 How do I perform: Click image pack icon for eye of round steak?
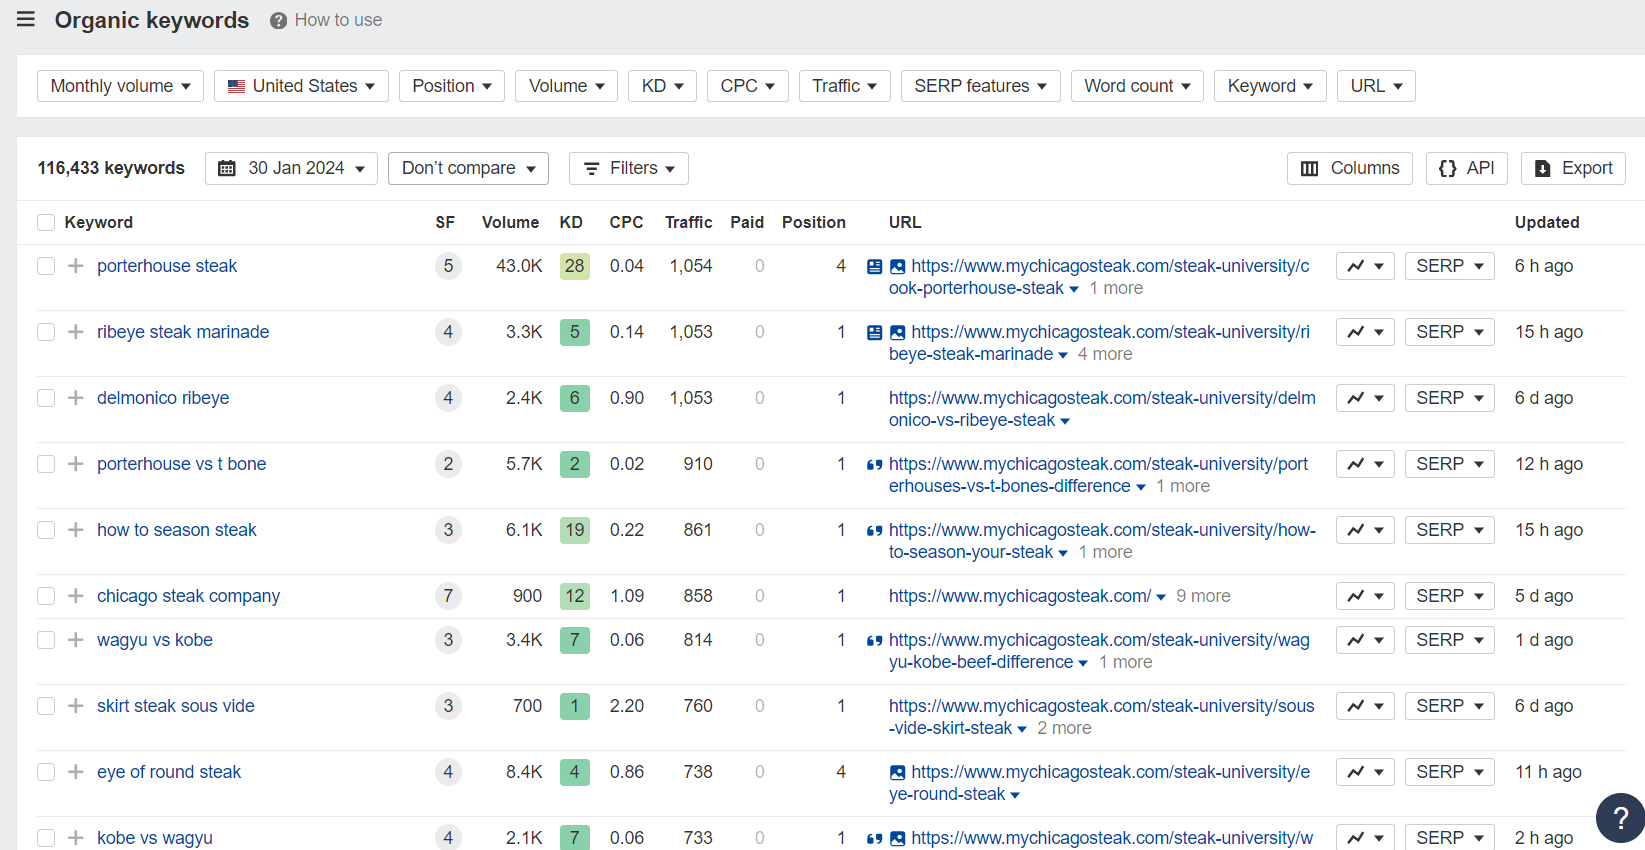tap(898, 772)
